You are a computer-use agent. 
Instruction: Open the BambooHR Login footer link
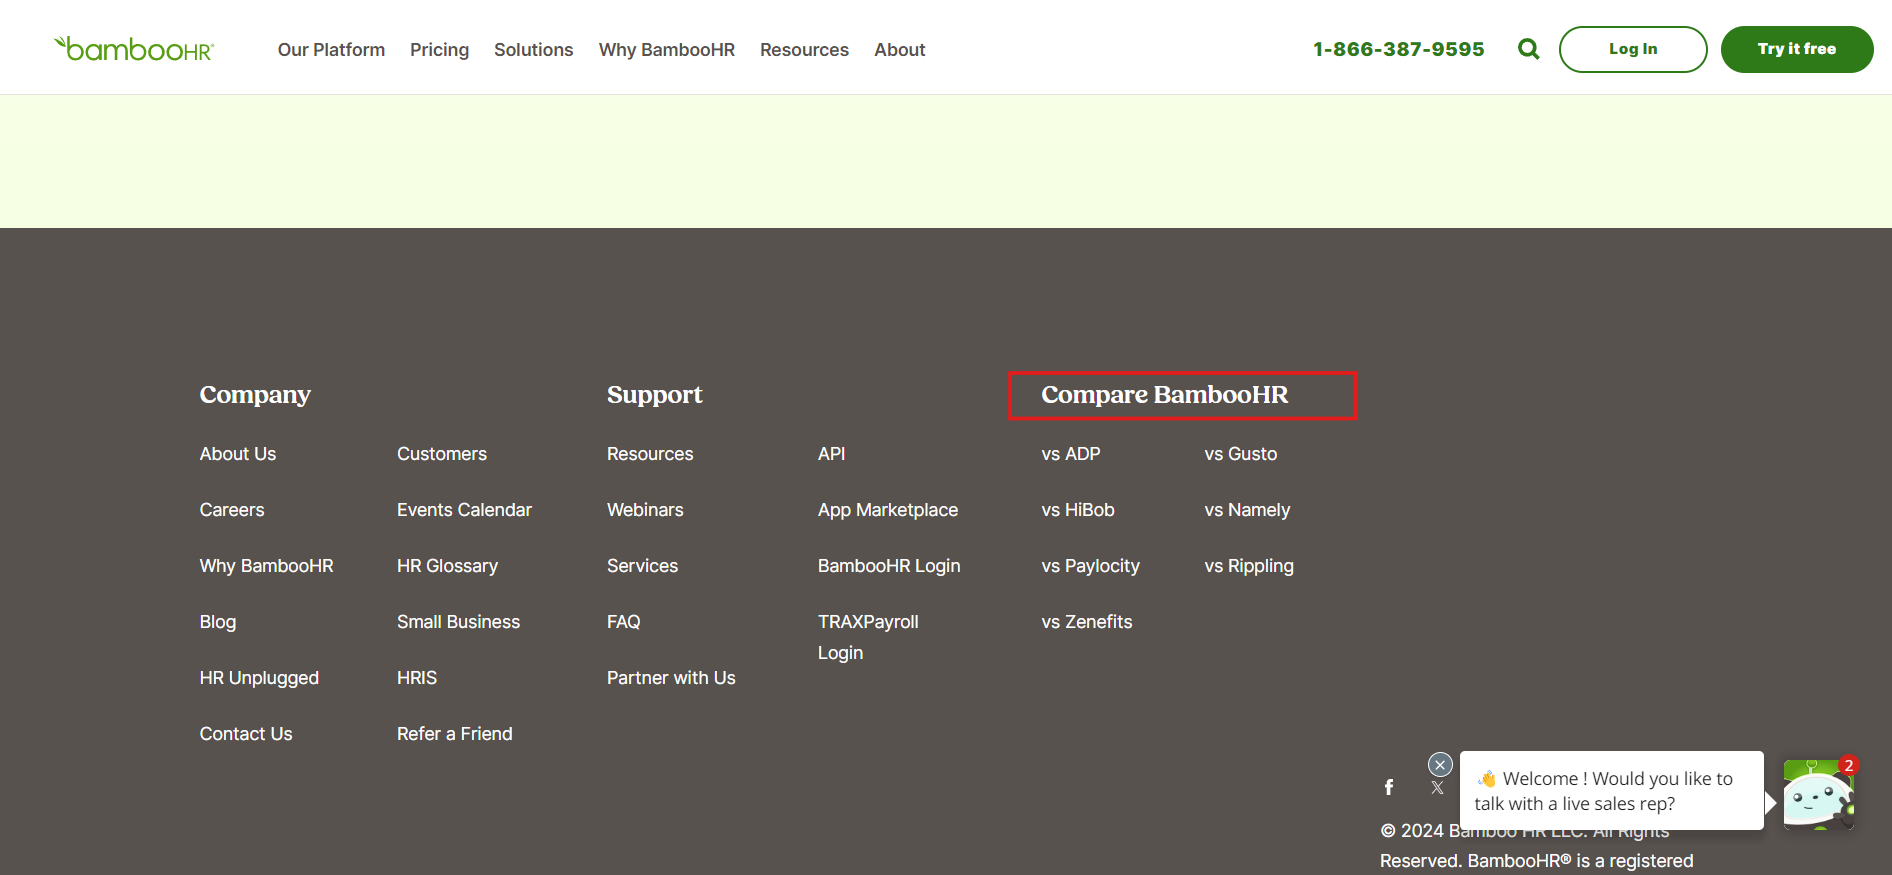tap(889, 566)
